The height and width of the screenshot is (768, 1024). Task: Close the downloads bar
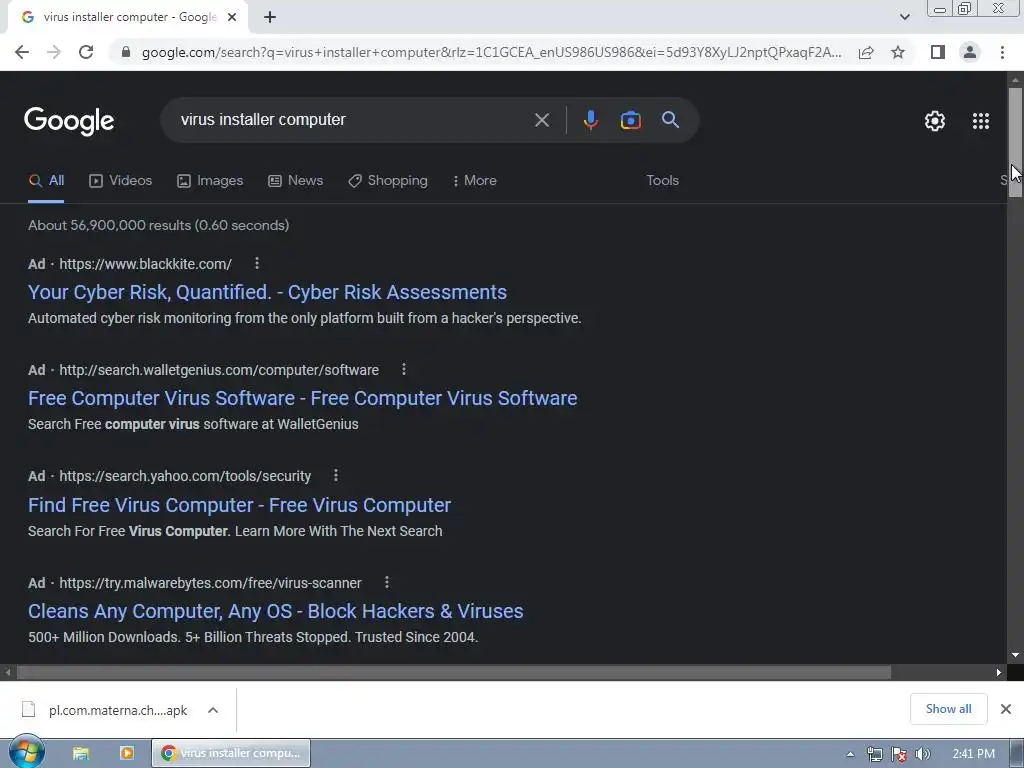(1006, 709)
